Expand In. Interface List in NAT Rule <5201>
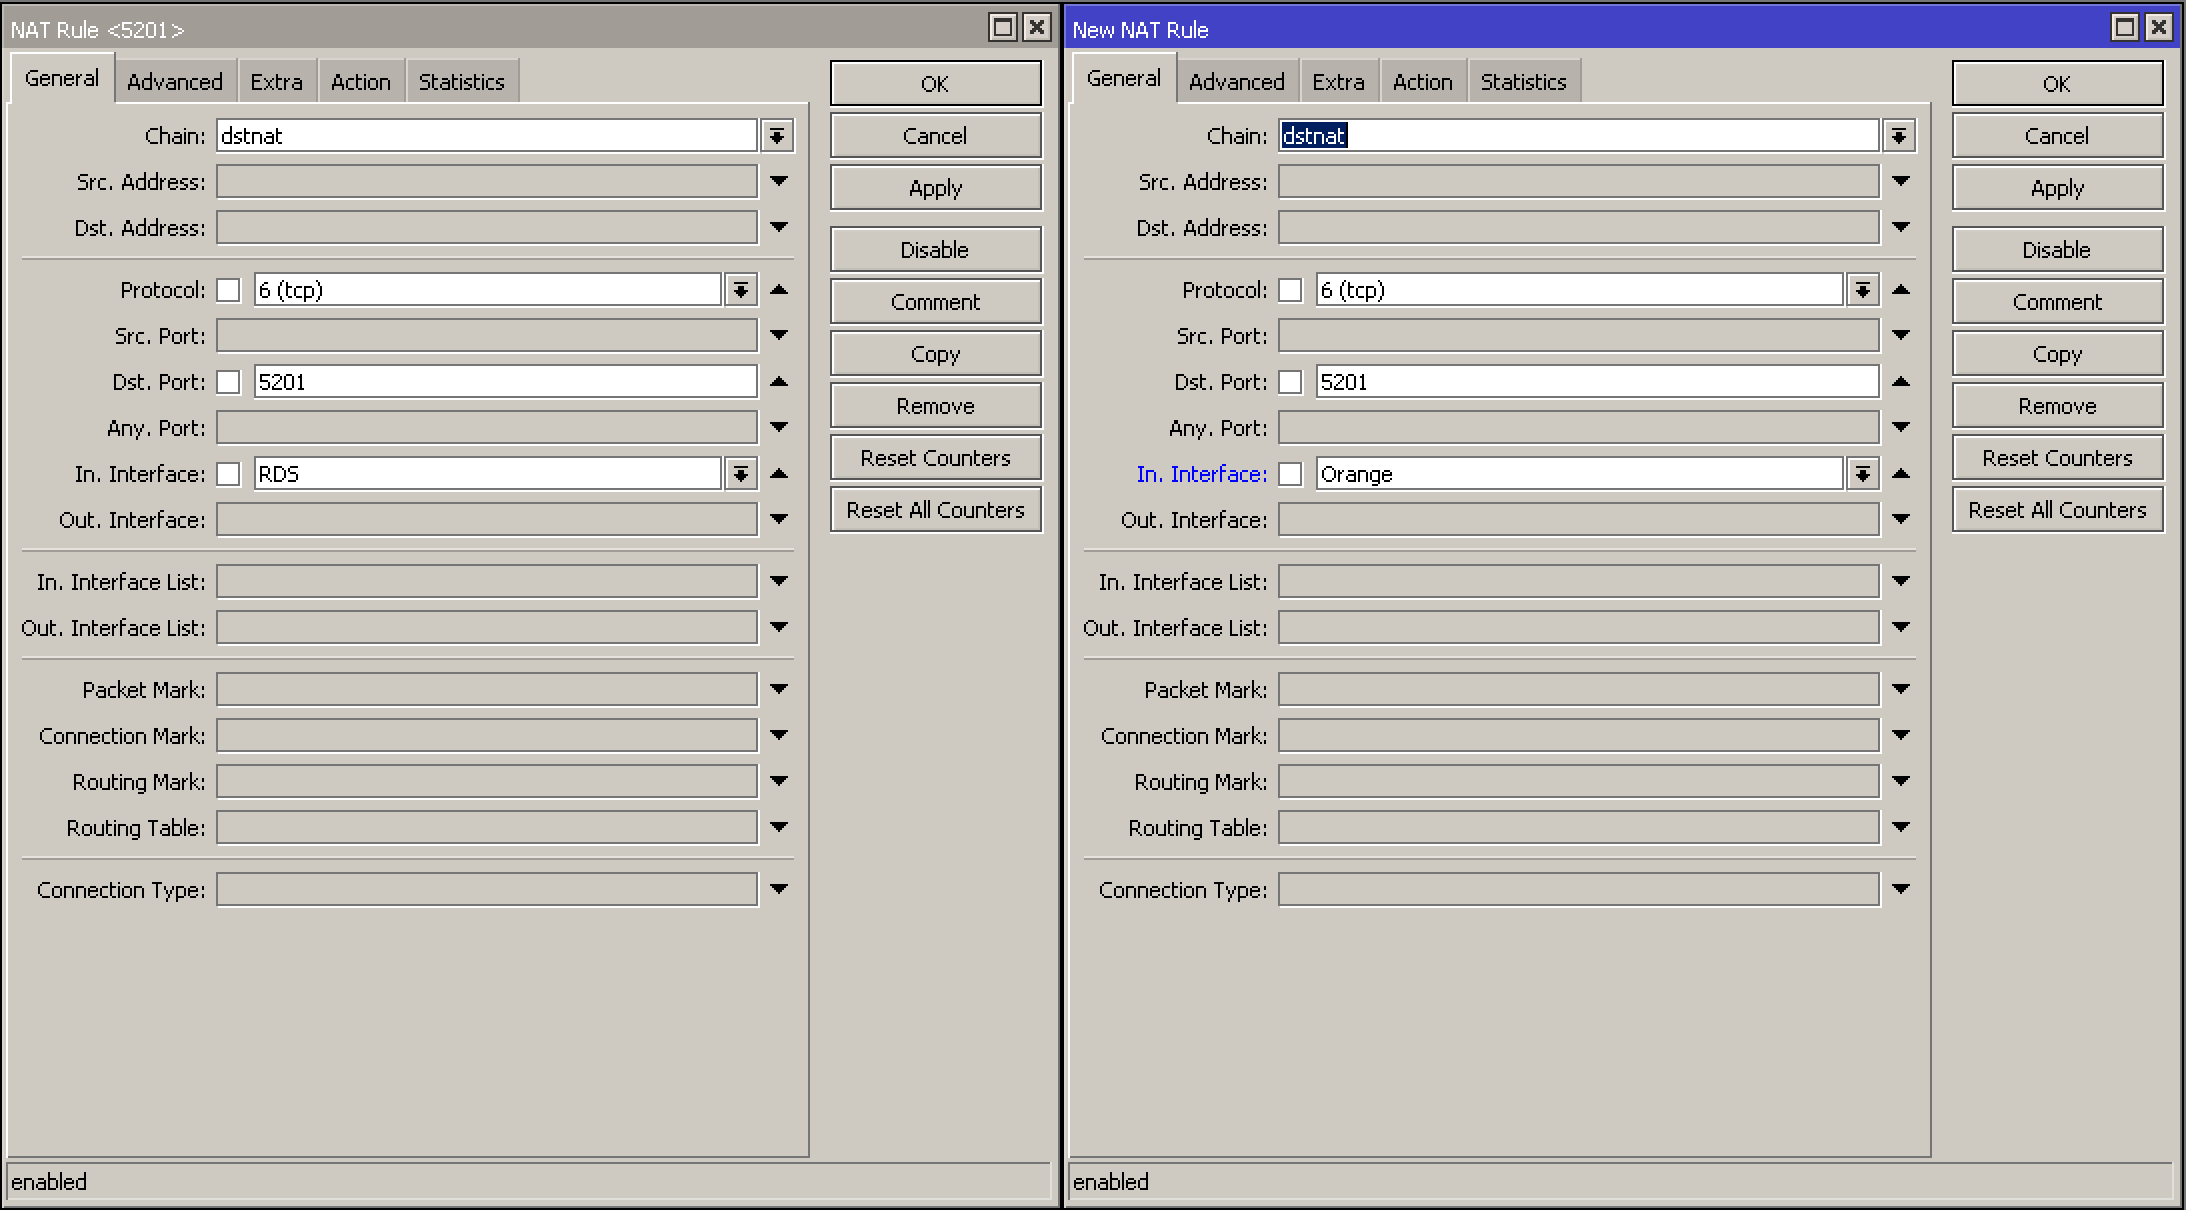Screen dimensions: 2186x1210 click(779, 581)
